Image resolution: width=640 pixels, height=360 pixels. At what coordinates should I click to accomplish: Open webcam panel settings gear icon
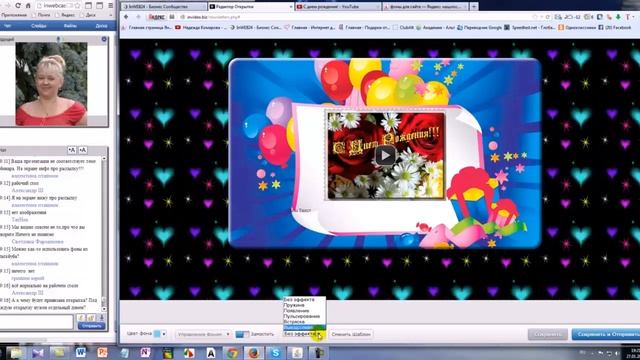point(104,39)
